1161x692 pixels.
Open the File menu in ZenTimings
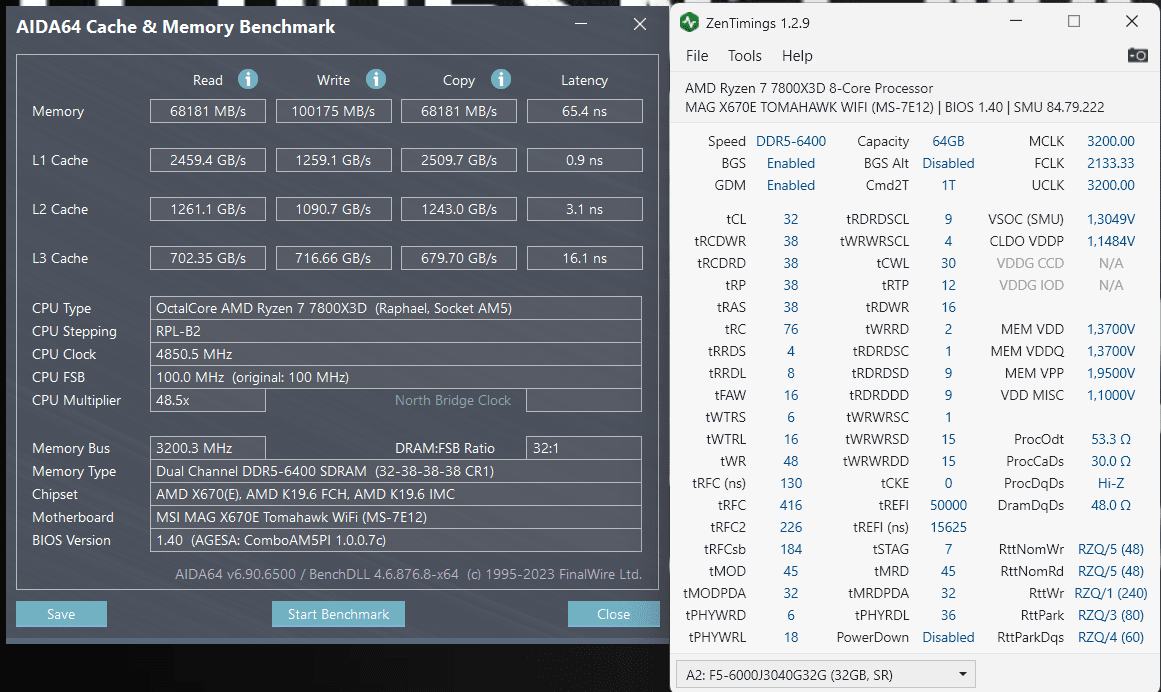pyautogui.click(x=697, y=56)
